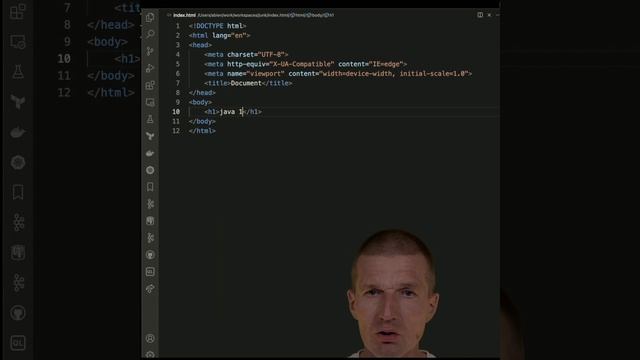Select the index.html editor tab
The height and width of the screenshot is (360, 640).
click(x=184, y=15)
